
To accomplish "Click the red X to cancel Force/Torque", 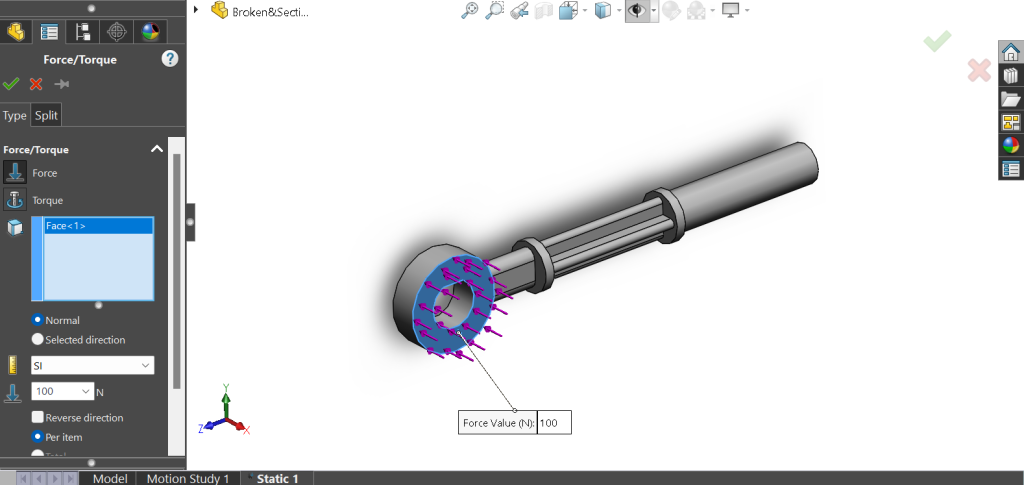I will tap(36, 84).
